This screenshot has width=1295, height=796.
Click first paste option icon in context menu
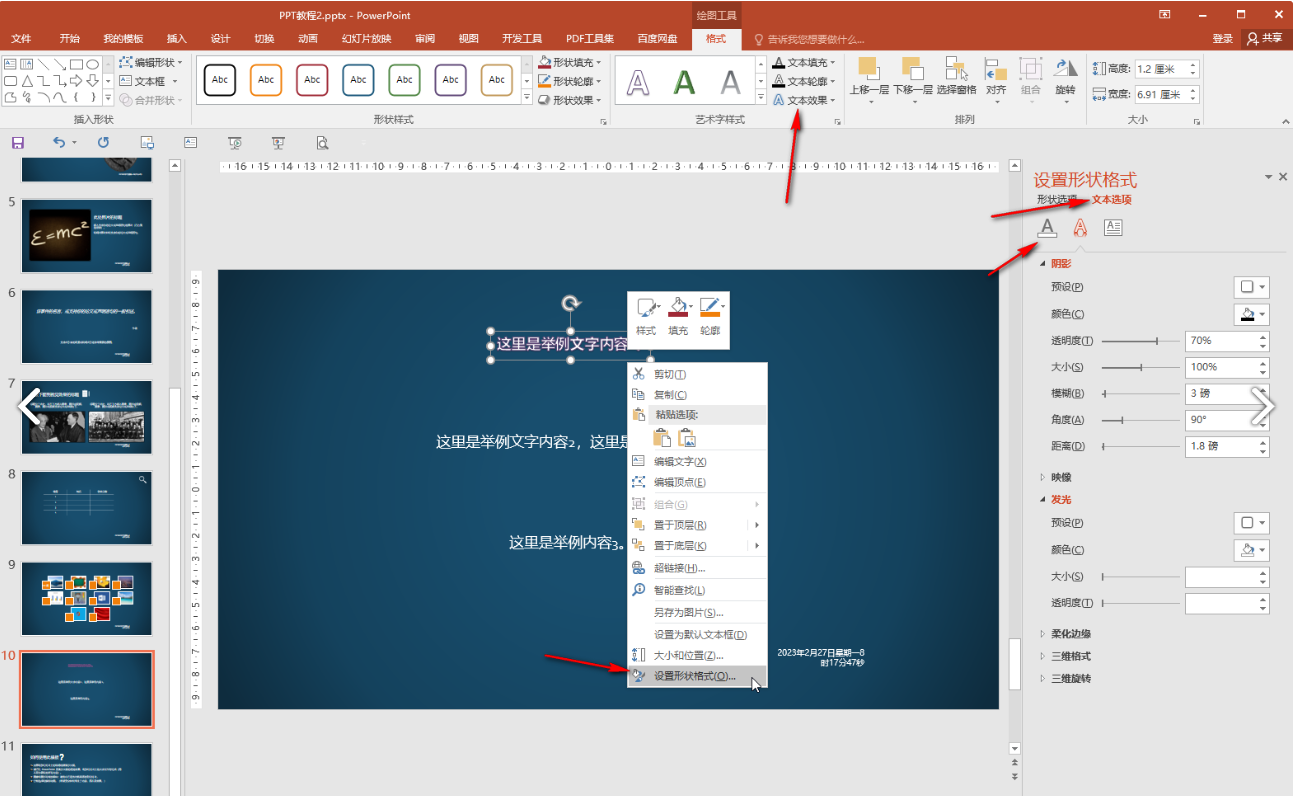pos(661,437)
